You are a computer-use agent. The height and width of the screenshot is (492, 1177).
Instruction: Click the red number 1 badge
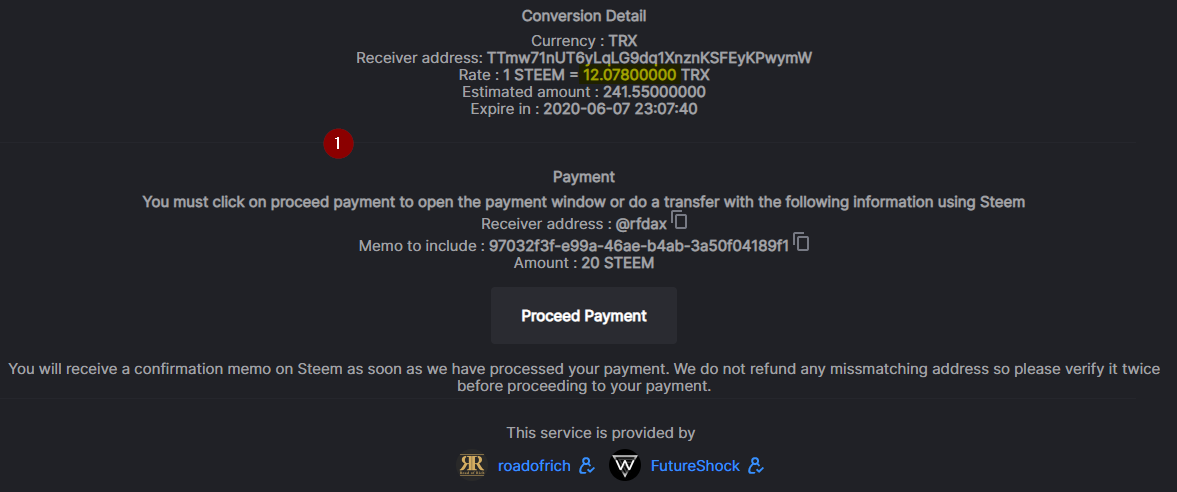pos(338,143)
